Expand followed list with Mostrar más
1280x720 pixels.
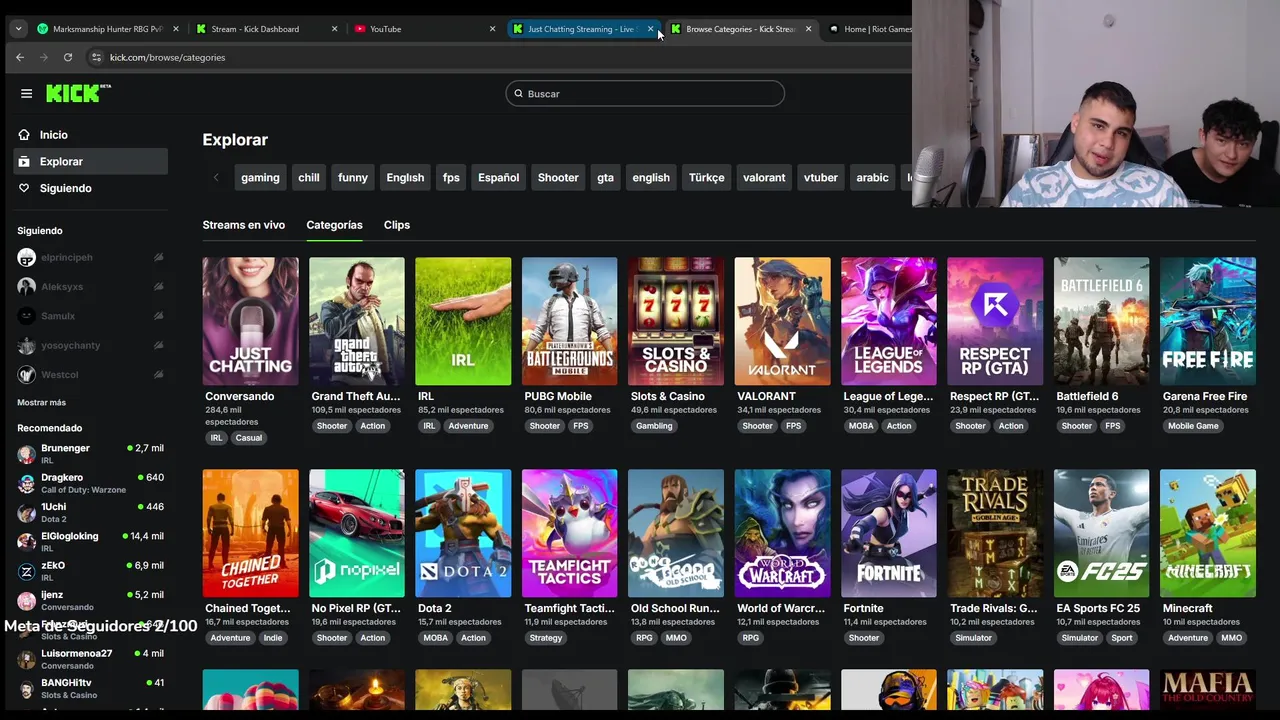41,402
